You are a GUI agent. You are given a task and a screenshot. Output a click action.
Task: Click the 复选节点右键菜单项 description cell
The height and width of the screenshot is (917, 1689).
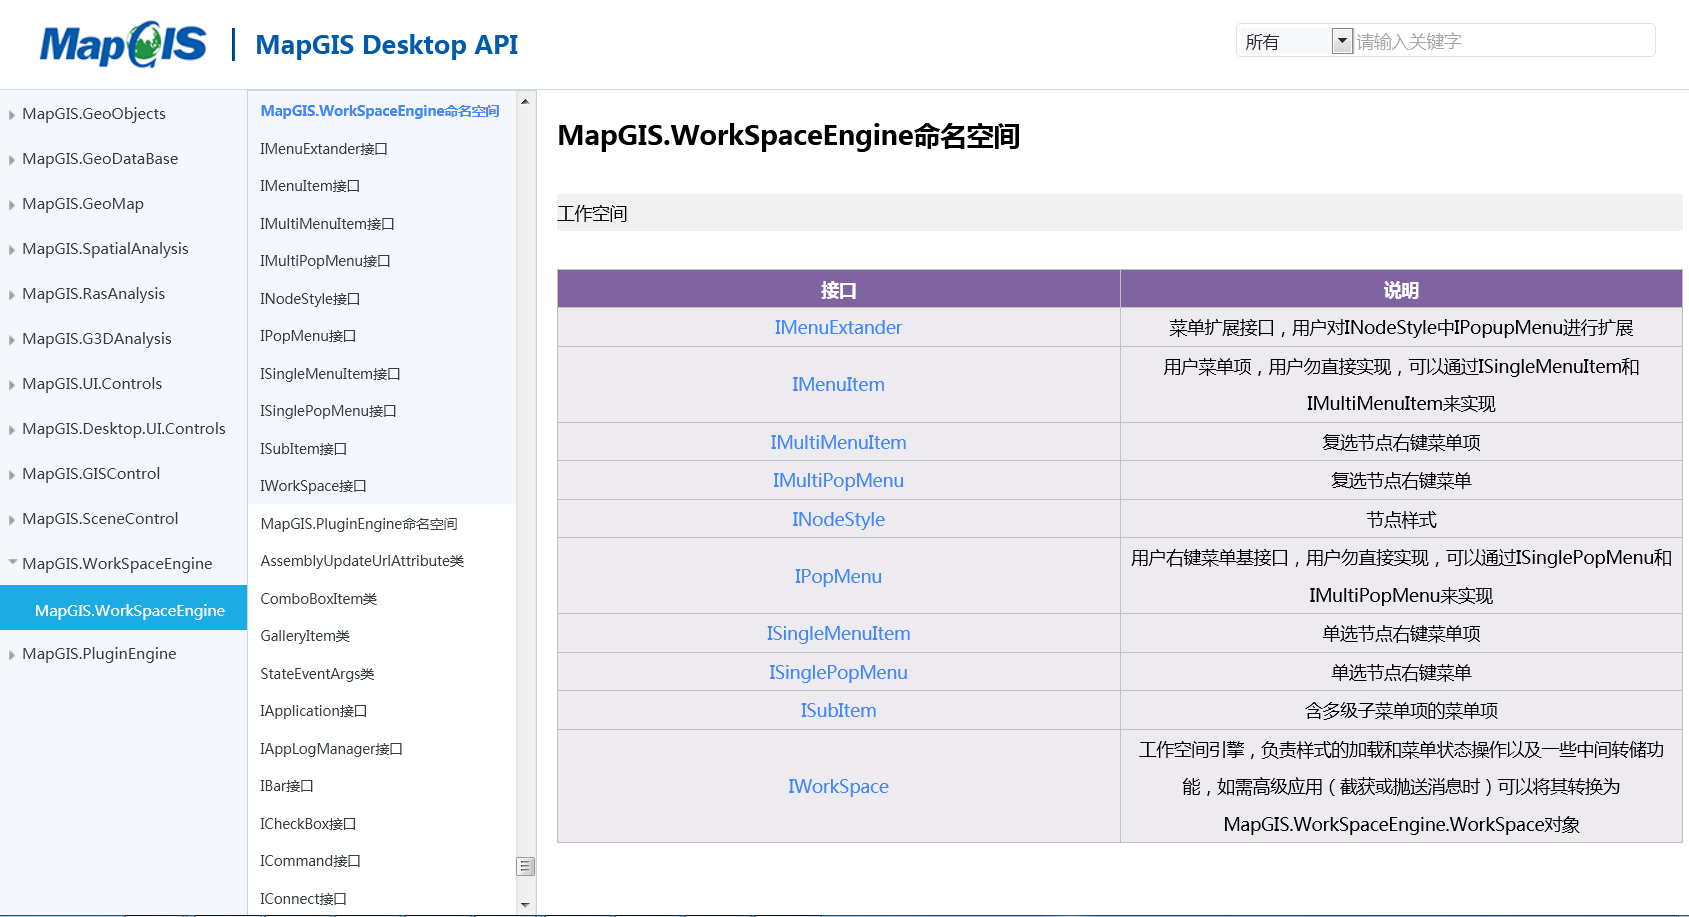tap(1401, 442)
